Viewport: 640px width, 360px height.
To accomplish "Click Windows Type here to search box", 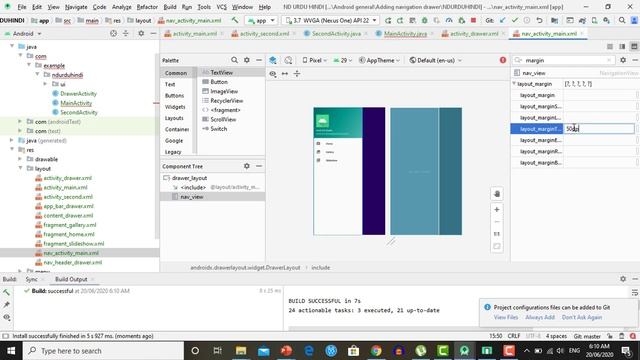I will pos(103,351).
